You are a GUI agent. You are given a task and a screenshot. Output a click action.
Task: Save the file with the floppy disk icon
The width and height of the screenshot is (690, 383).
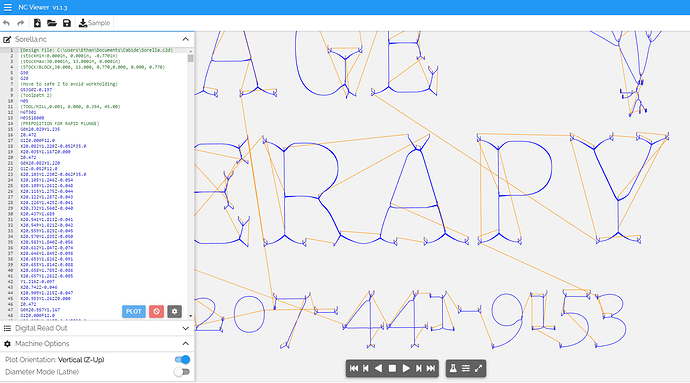(x=67, y=23)
